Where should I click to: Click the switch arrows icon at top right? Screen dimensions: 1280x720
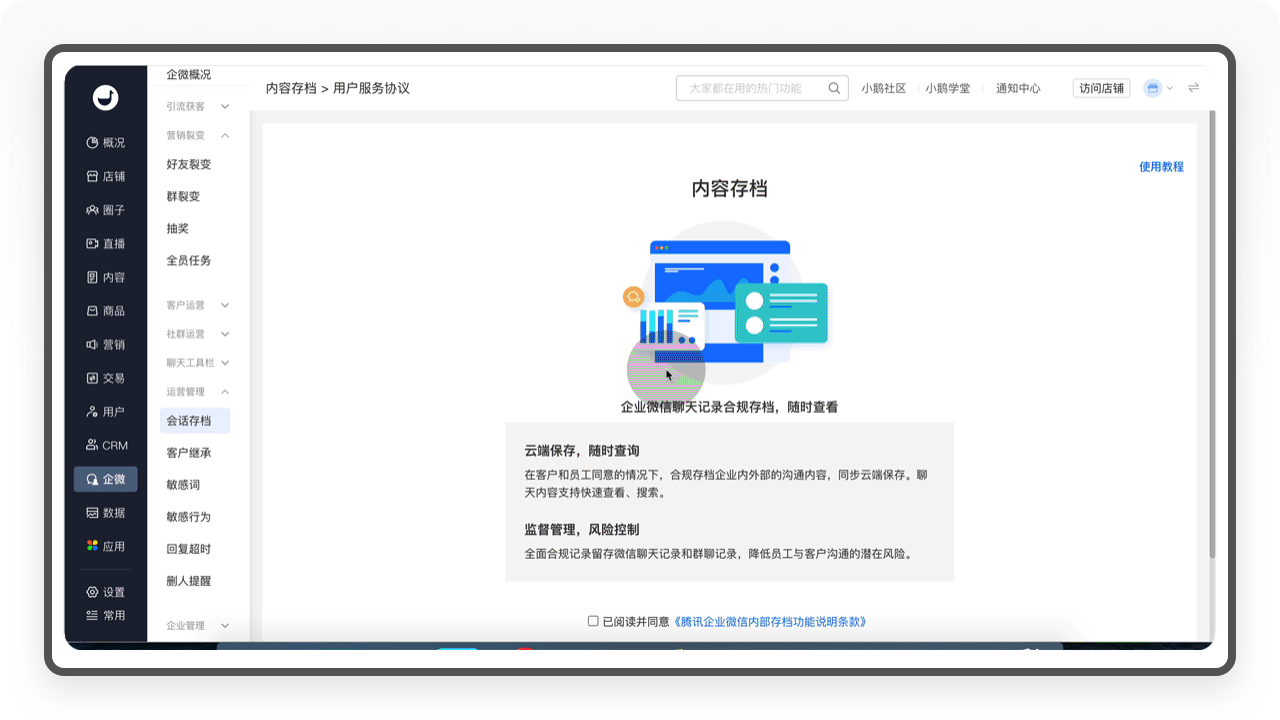1193,88
